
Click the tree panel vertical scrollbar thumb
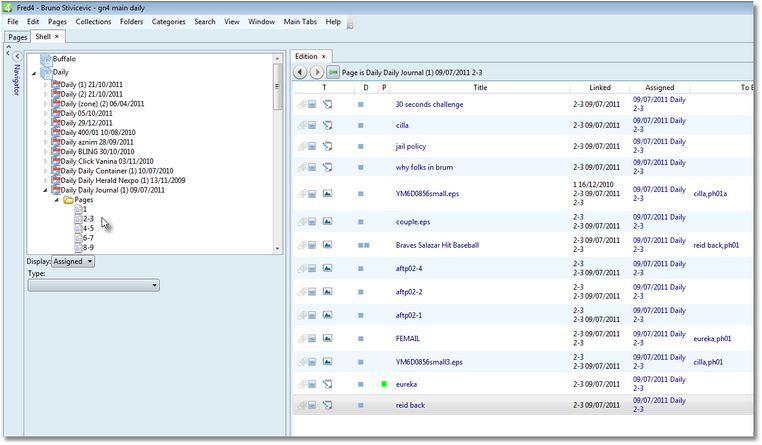point(277,86)
